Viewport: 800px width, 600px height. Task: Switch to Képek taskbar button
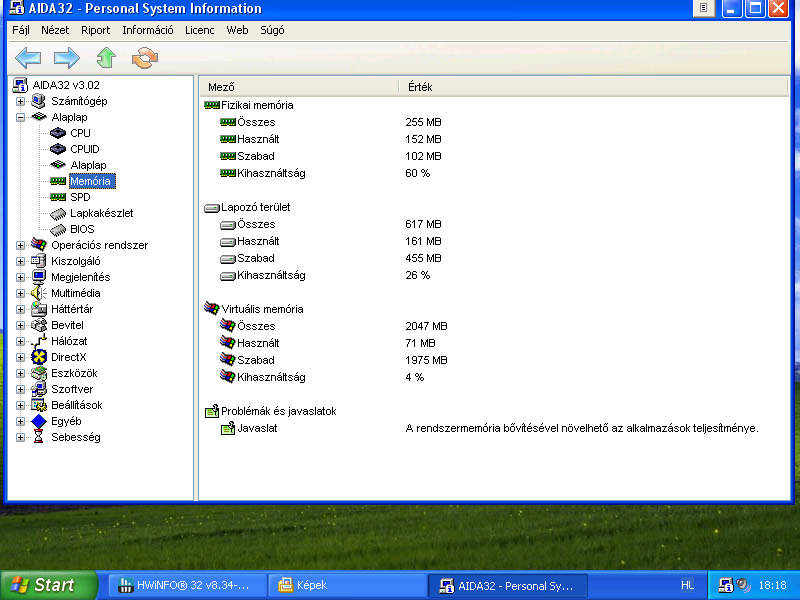click(x=347, y=585)
